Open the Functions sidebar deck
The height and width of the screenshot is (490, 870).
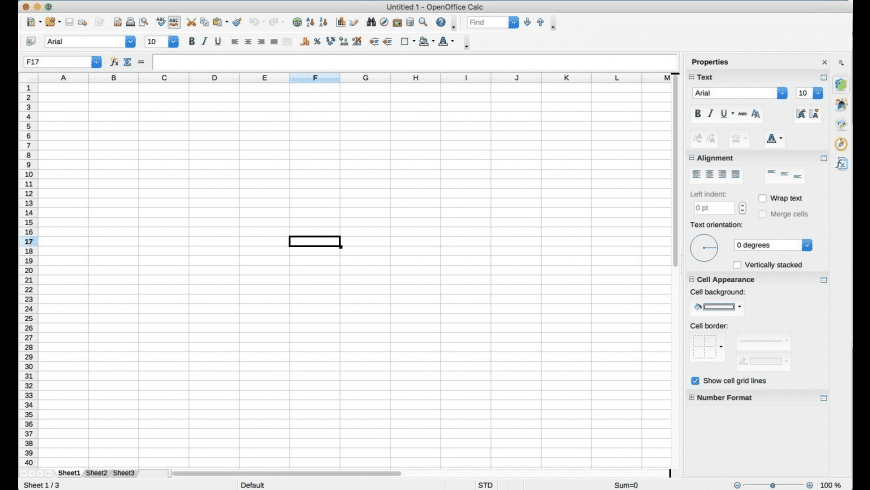(x=841, y=164)
